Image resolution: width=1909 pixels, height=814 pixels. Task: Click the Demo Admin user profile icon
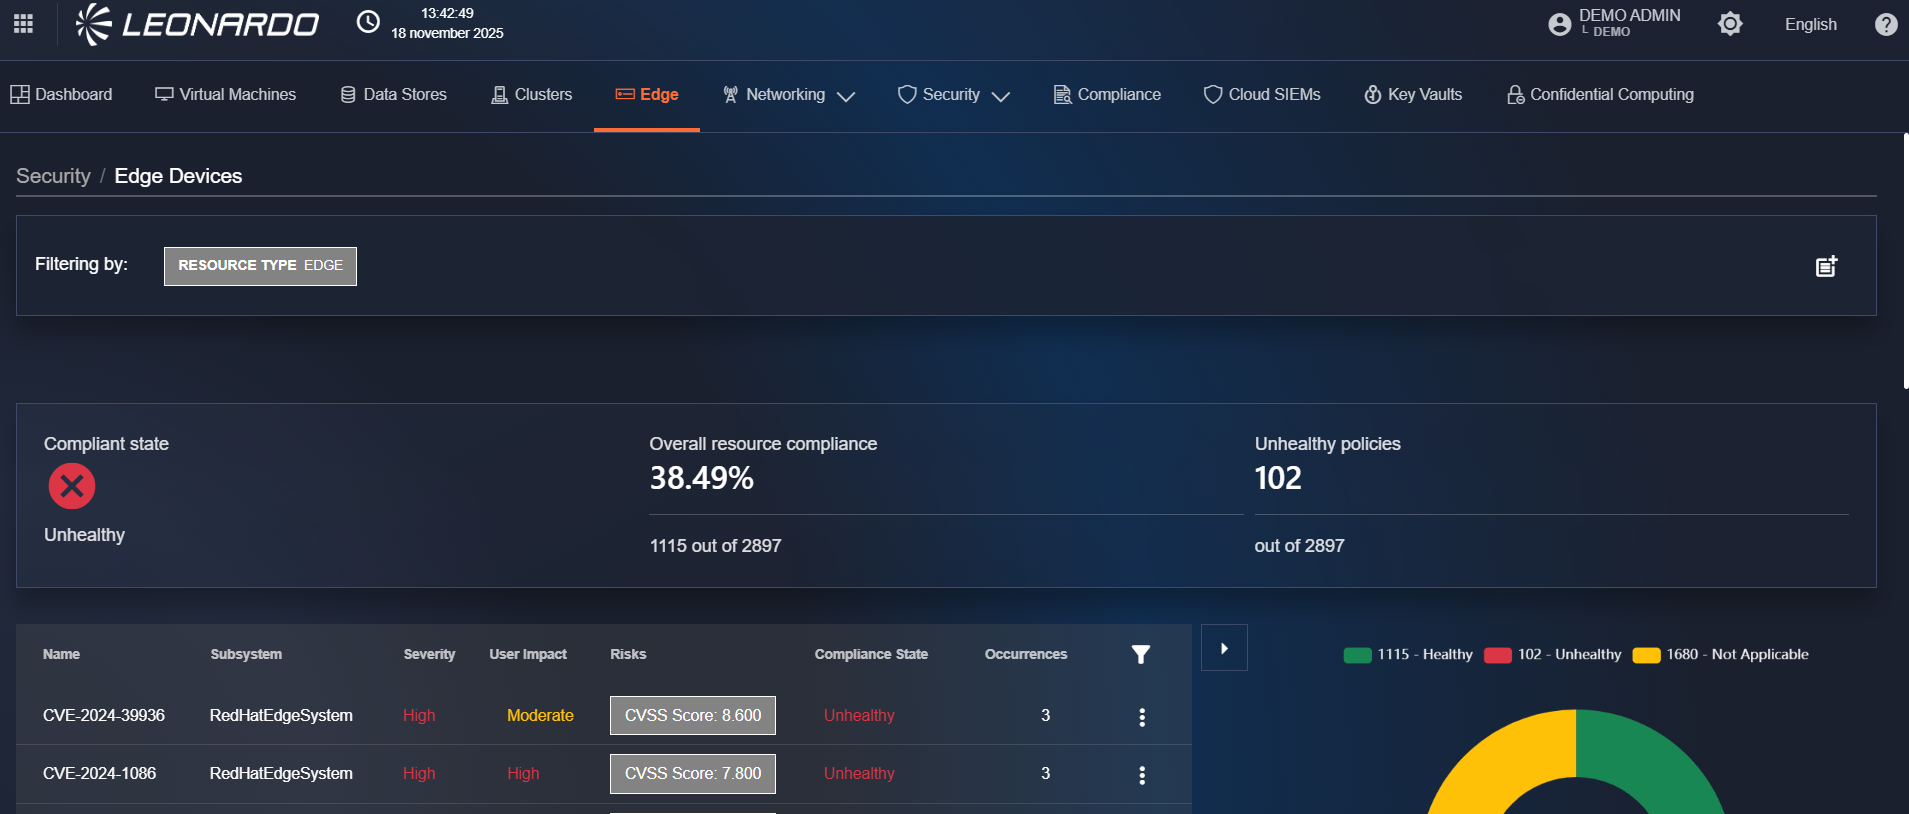pos(1559,24)
